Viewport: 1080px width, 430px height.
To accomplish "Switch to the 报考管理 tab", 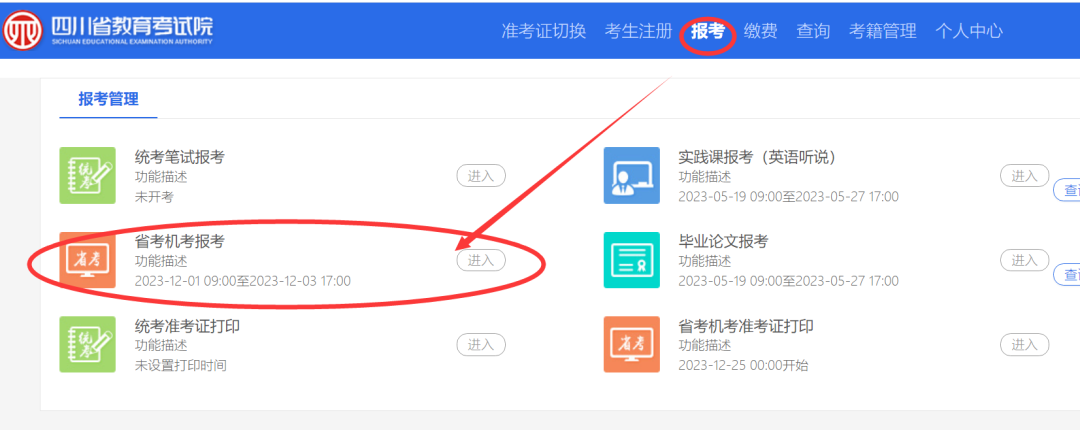I will [108, 99].
